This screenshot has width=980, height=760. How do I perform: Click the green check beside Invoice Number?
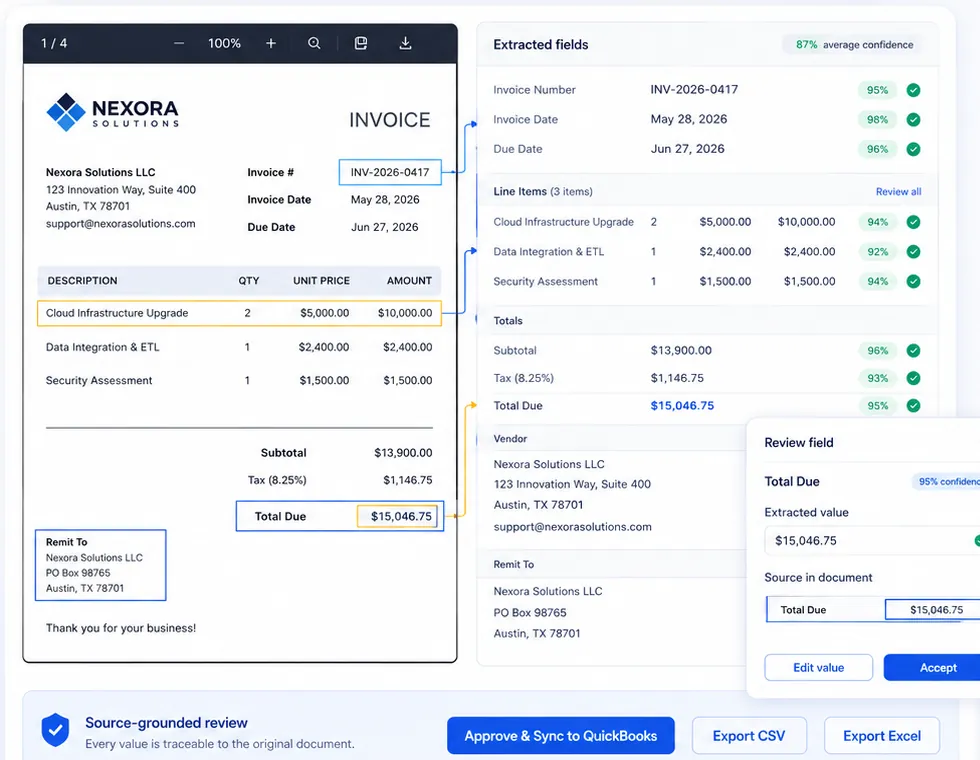913,90
